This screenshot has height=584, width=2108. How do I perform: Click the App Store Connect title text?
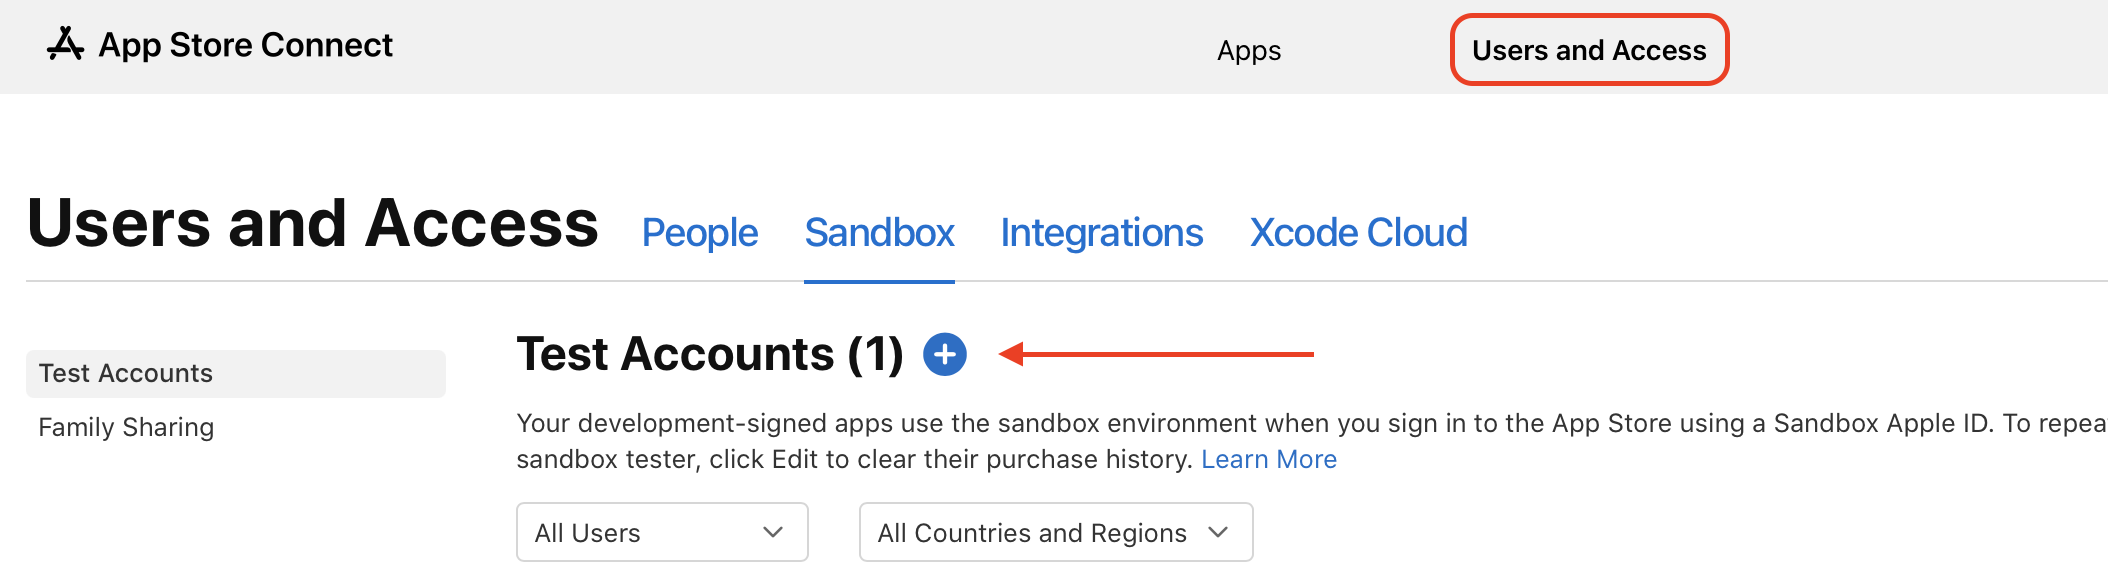click(x=245, y=45)
